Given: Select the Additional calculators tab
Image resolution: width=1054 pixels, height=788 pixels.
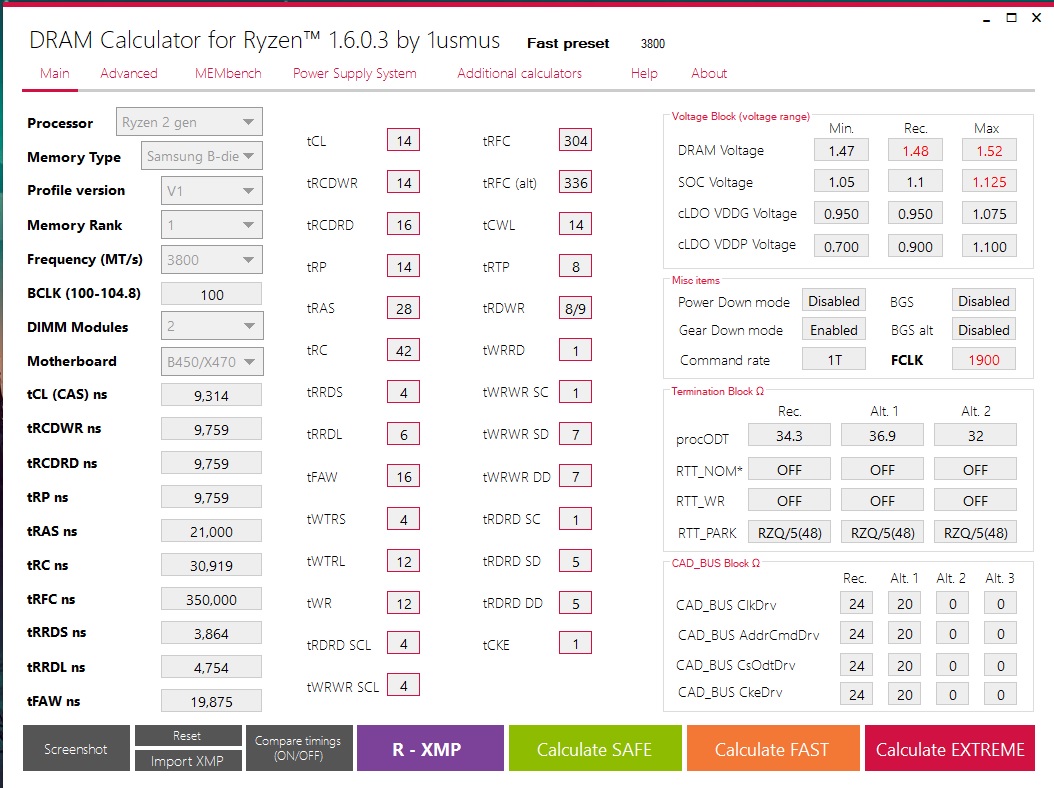Looking at the screenshot, I should pos(520,73).
